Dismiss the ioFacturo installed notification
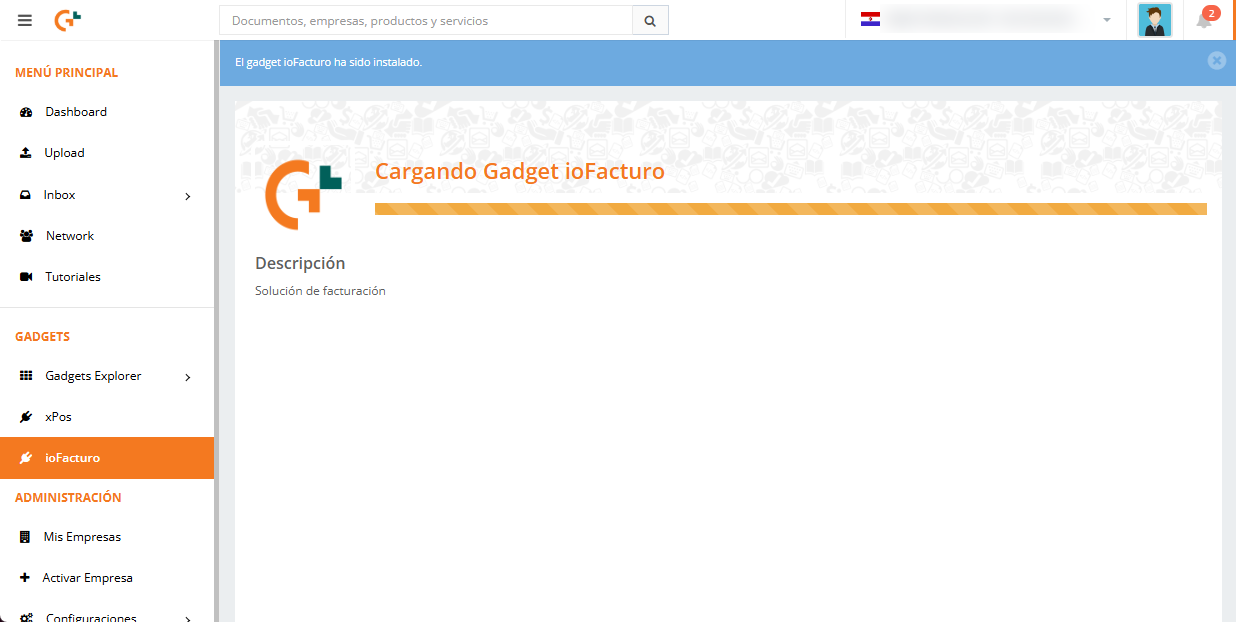Image resolution: width=1236 pixels, height=622 pixels. (1216, 60)
